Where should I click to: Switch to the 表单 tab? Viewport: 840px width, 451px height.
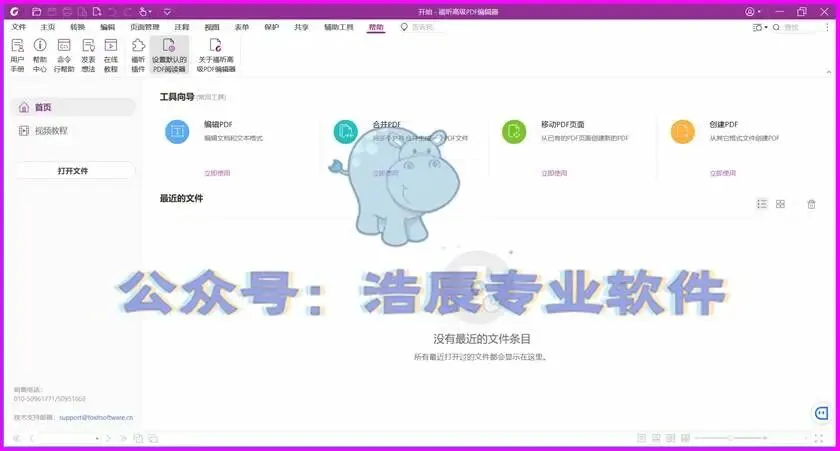pos(242,27)
